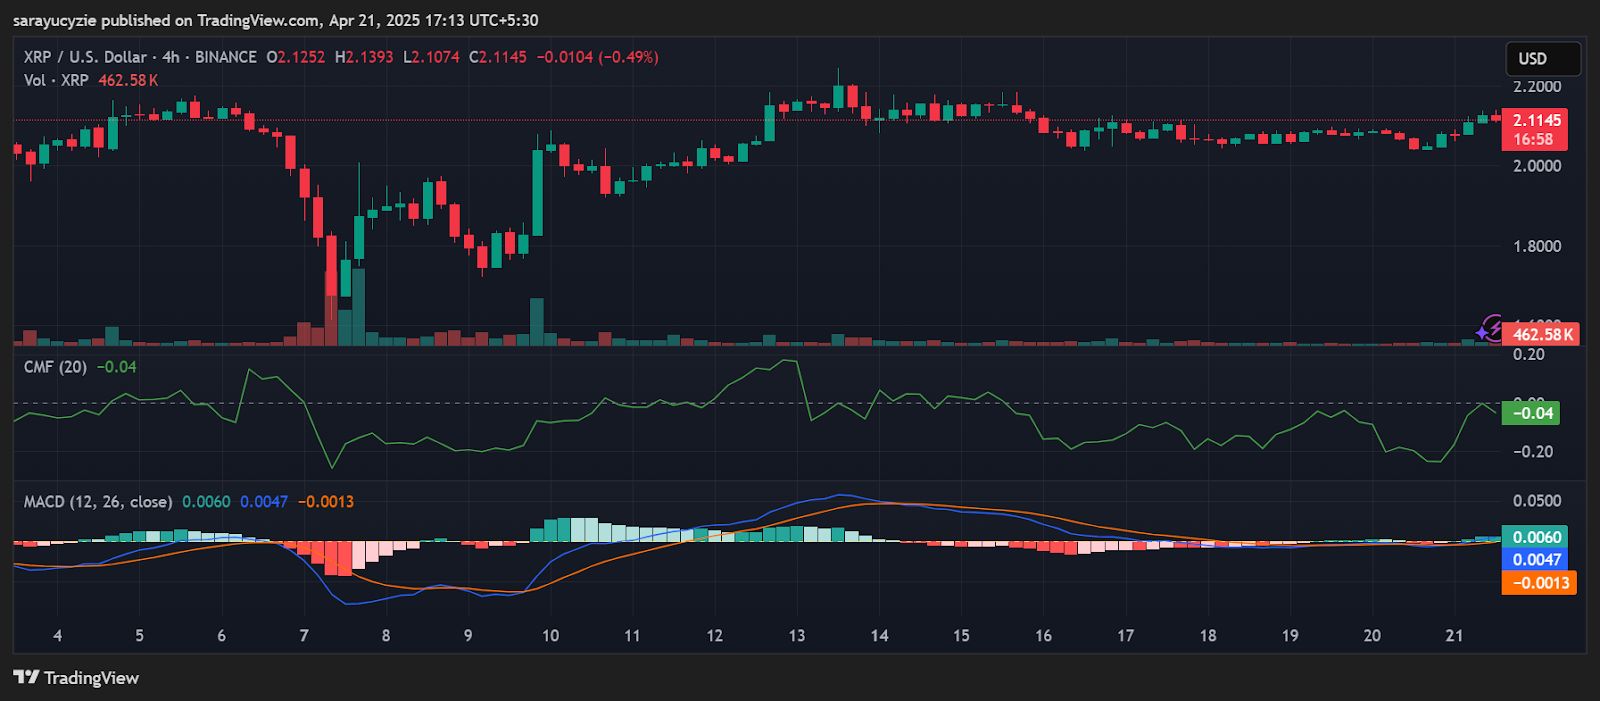Click the 2.0000 price axis label
Screen dimensions: 1600x701
(x=1537, y=166)
